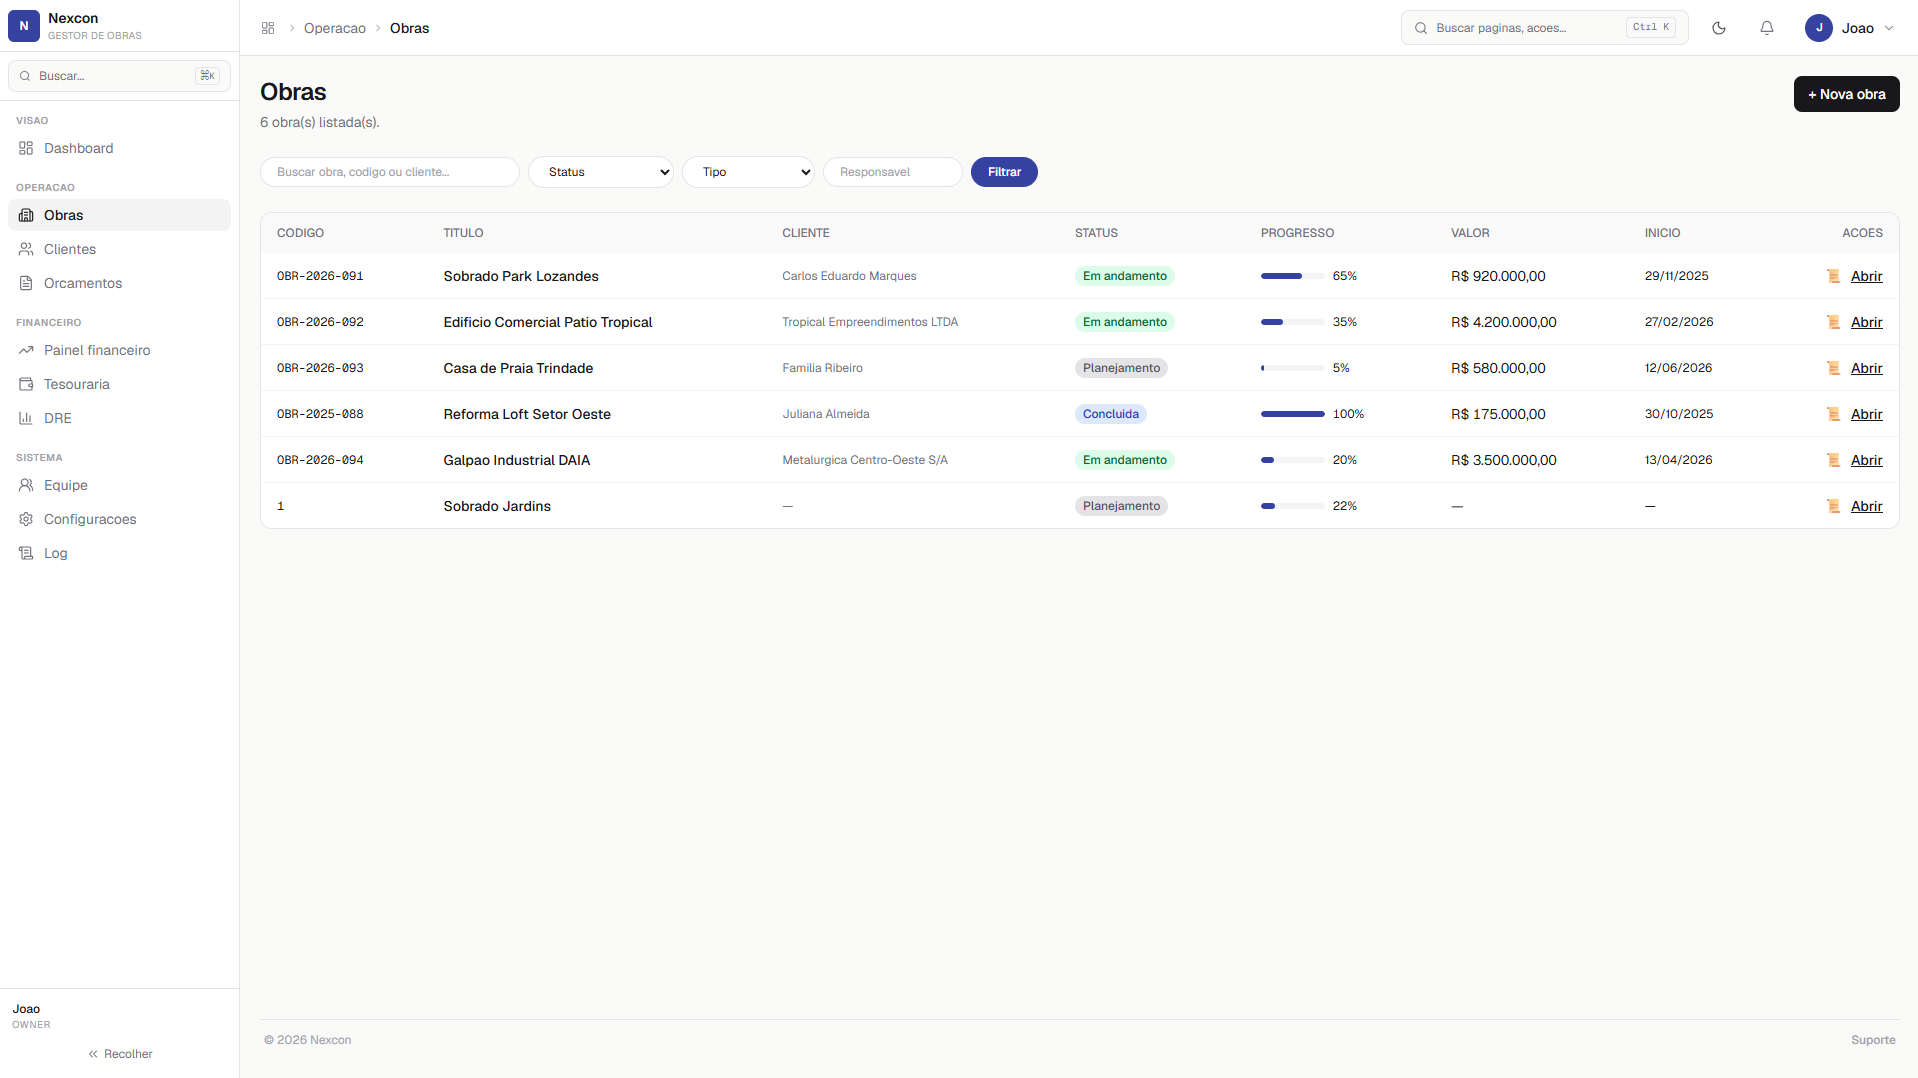This screenshot has height=1078, width=1918.
Task: Click scroll icon in Edificio Comercial Patio Tropical row
Action: (x=1833, y=322)
